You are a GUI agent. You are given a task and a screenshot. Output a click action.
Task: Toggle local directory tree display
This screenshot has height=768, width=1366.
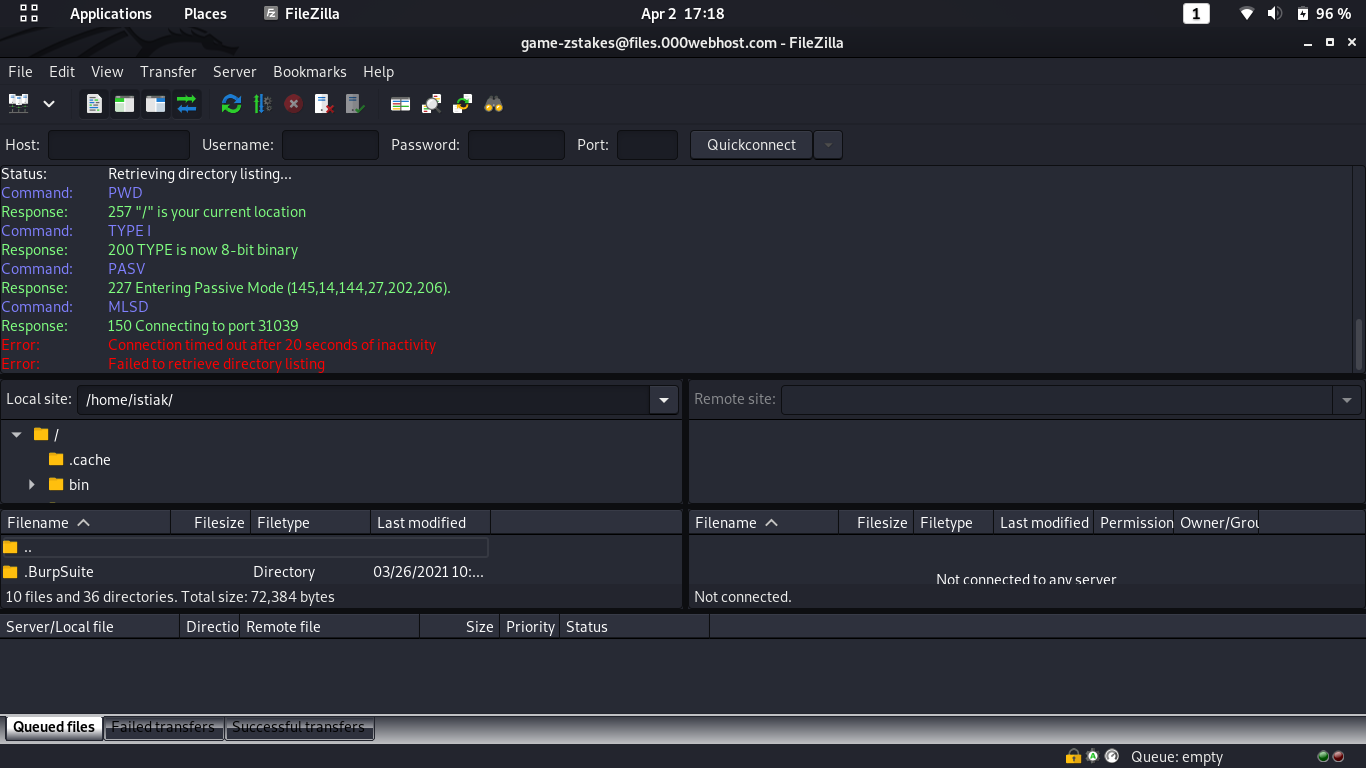124,103
